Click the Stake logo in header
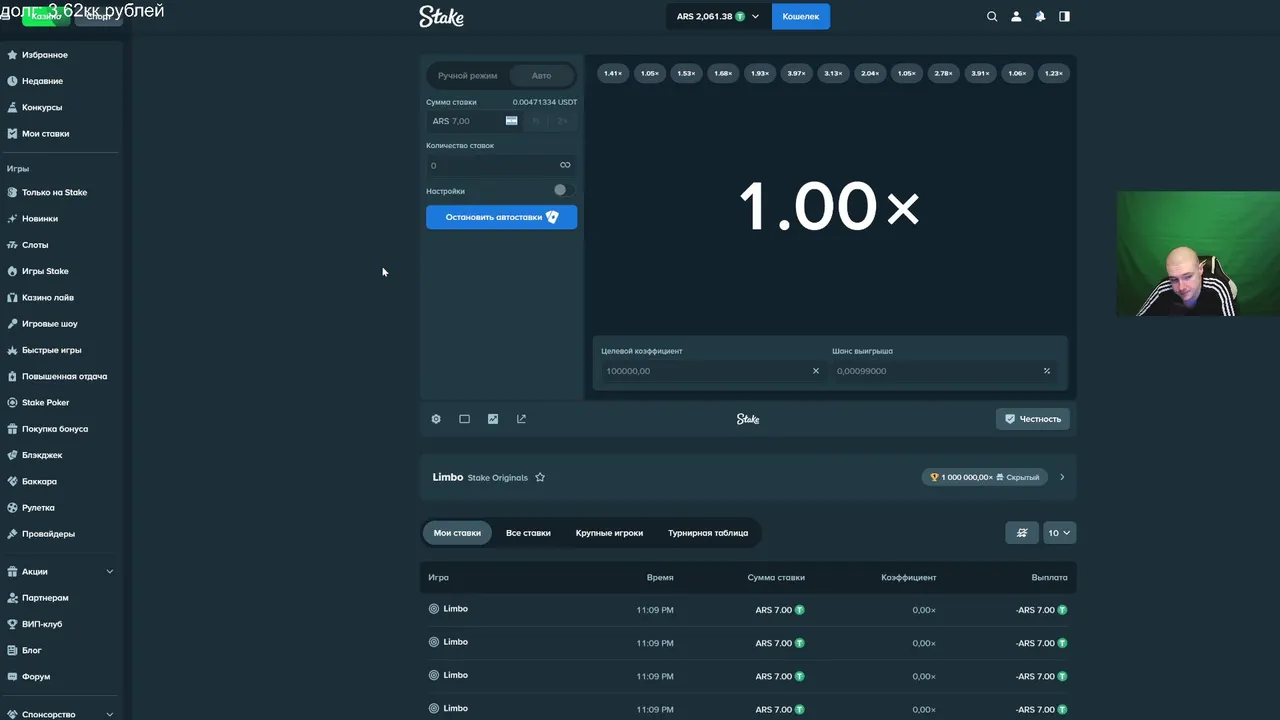1280x720 pixels. point(441,16)
